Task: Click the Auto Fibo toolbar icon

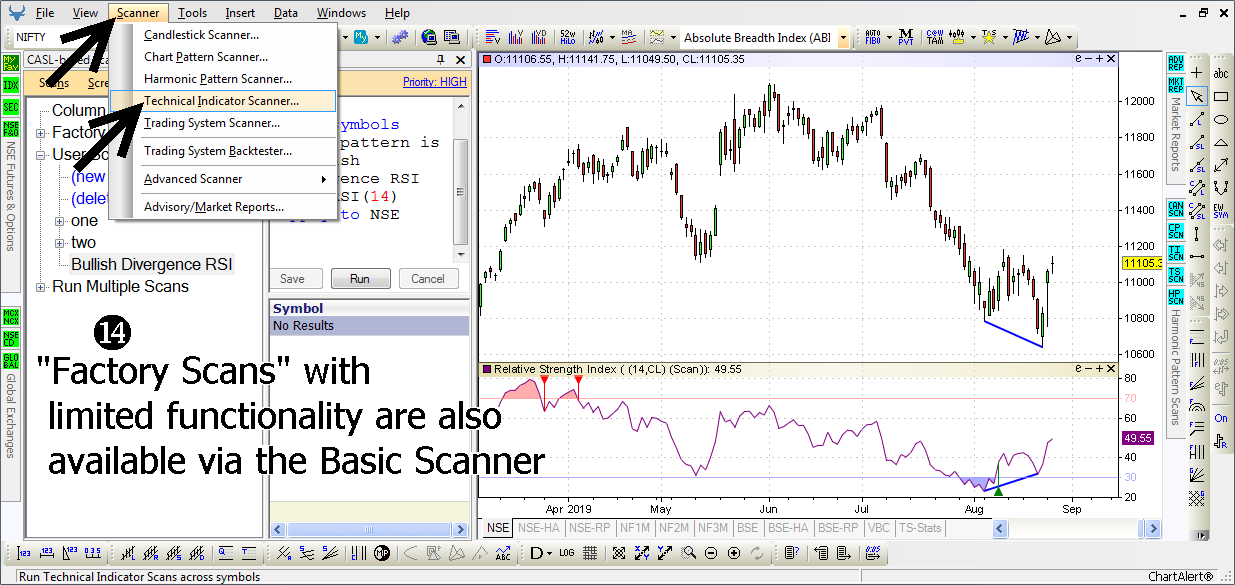Action: pyautogui.click(x=872, y=38)
